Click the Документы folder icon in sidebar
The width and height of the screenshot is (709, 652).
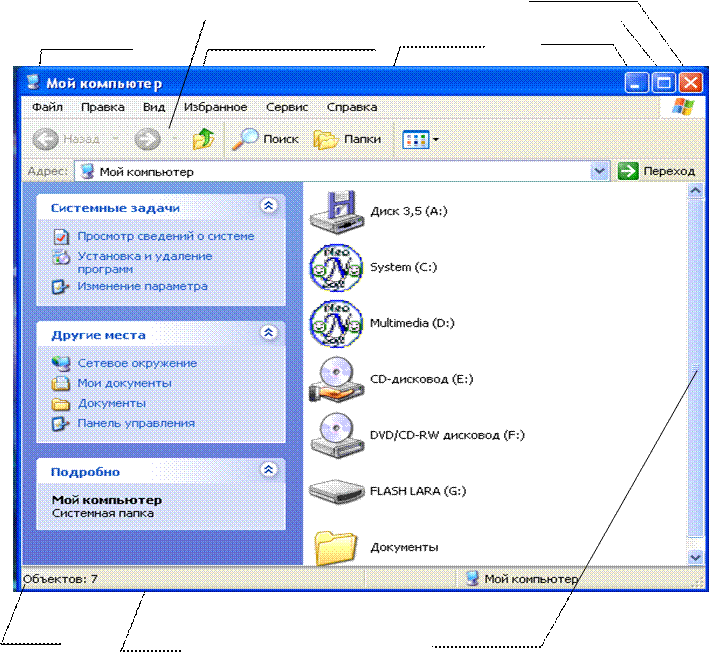pos(61,404)
